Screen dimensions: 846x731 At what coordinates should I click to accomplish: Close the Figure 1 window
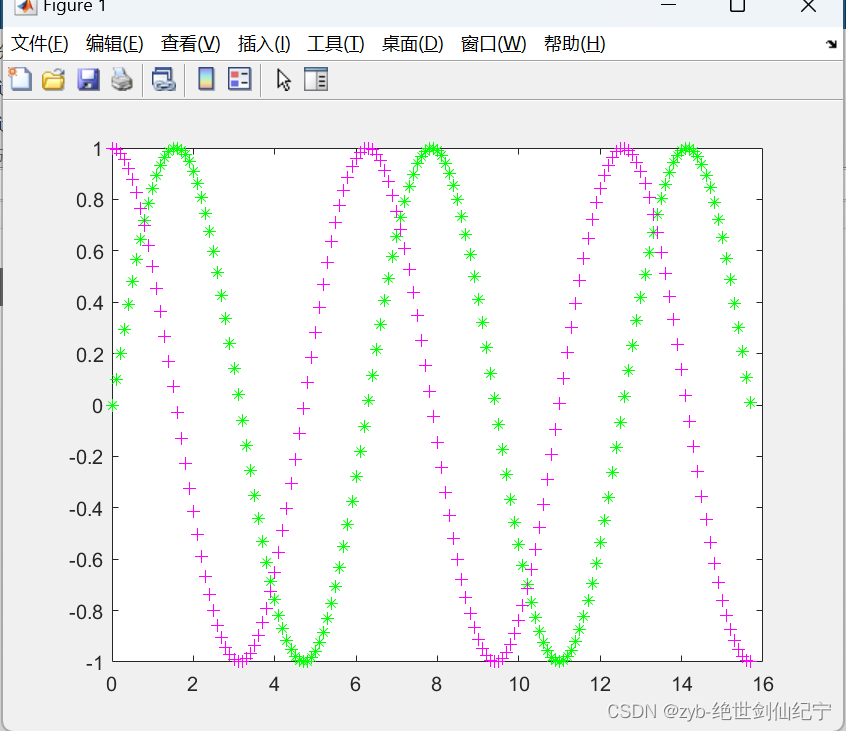(808, 5)
